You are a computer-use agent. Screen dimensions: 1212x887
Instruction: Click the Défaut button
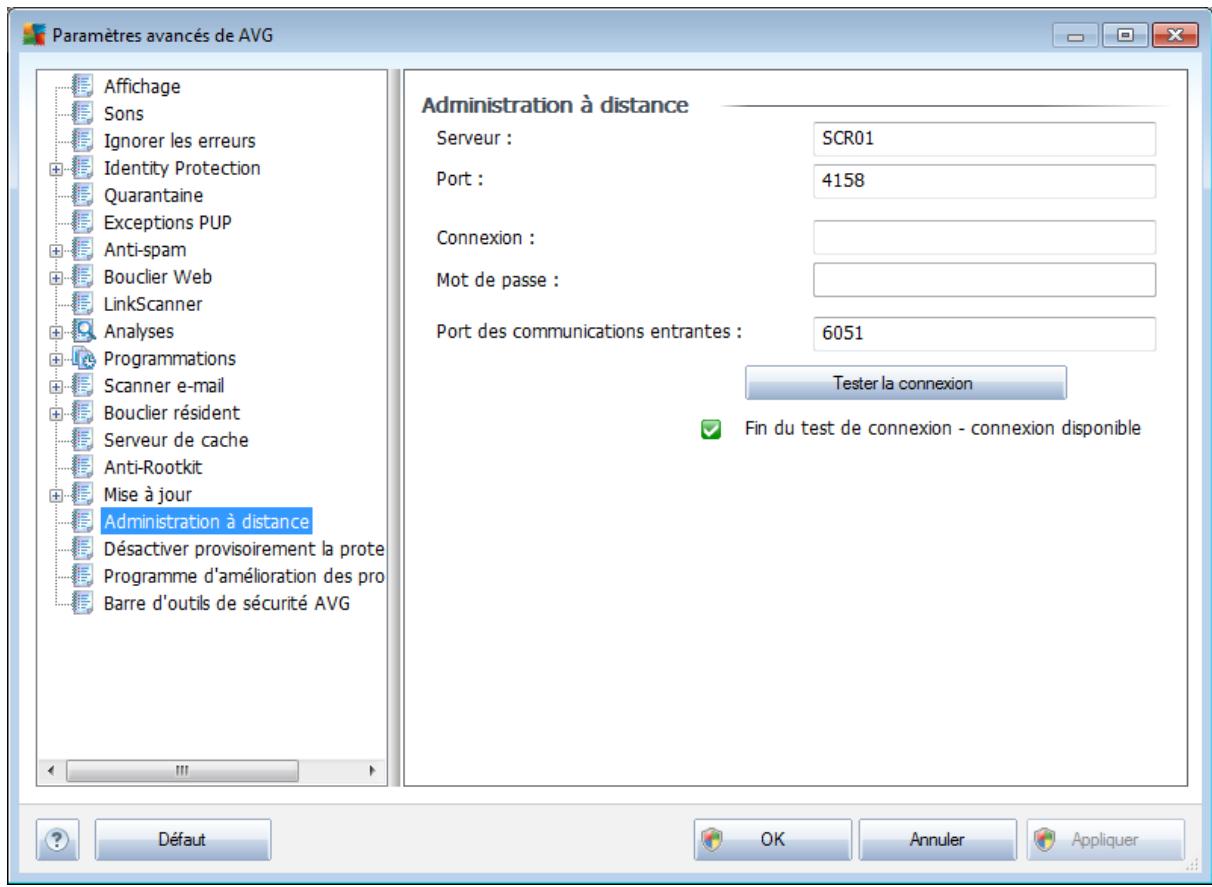tap(183, 840)
